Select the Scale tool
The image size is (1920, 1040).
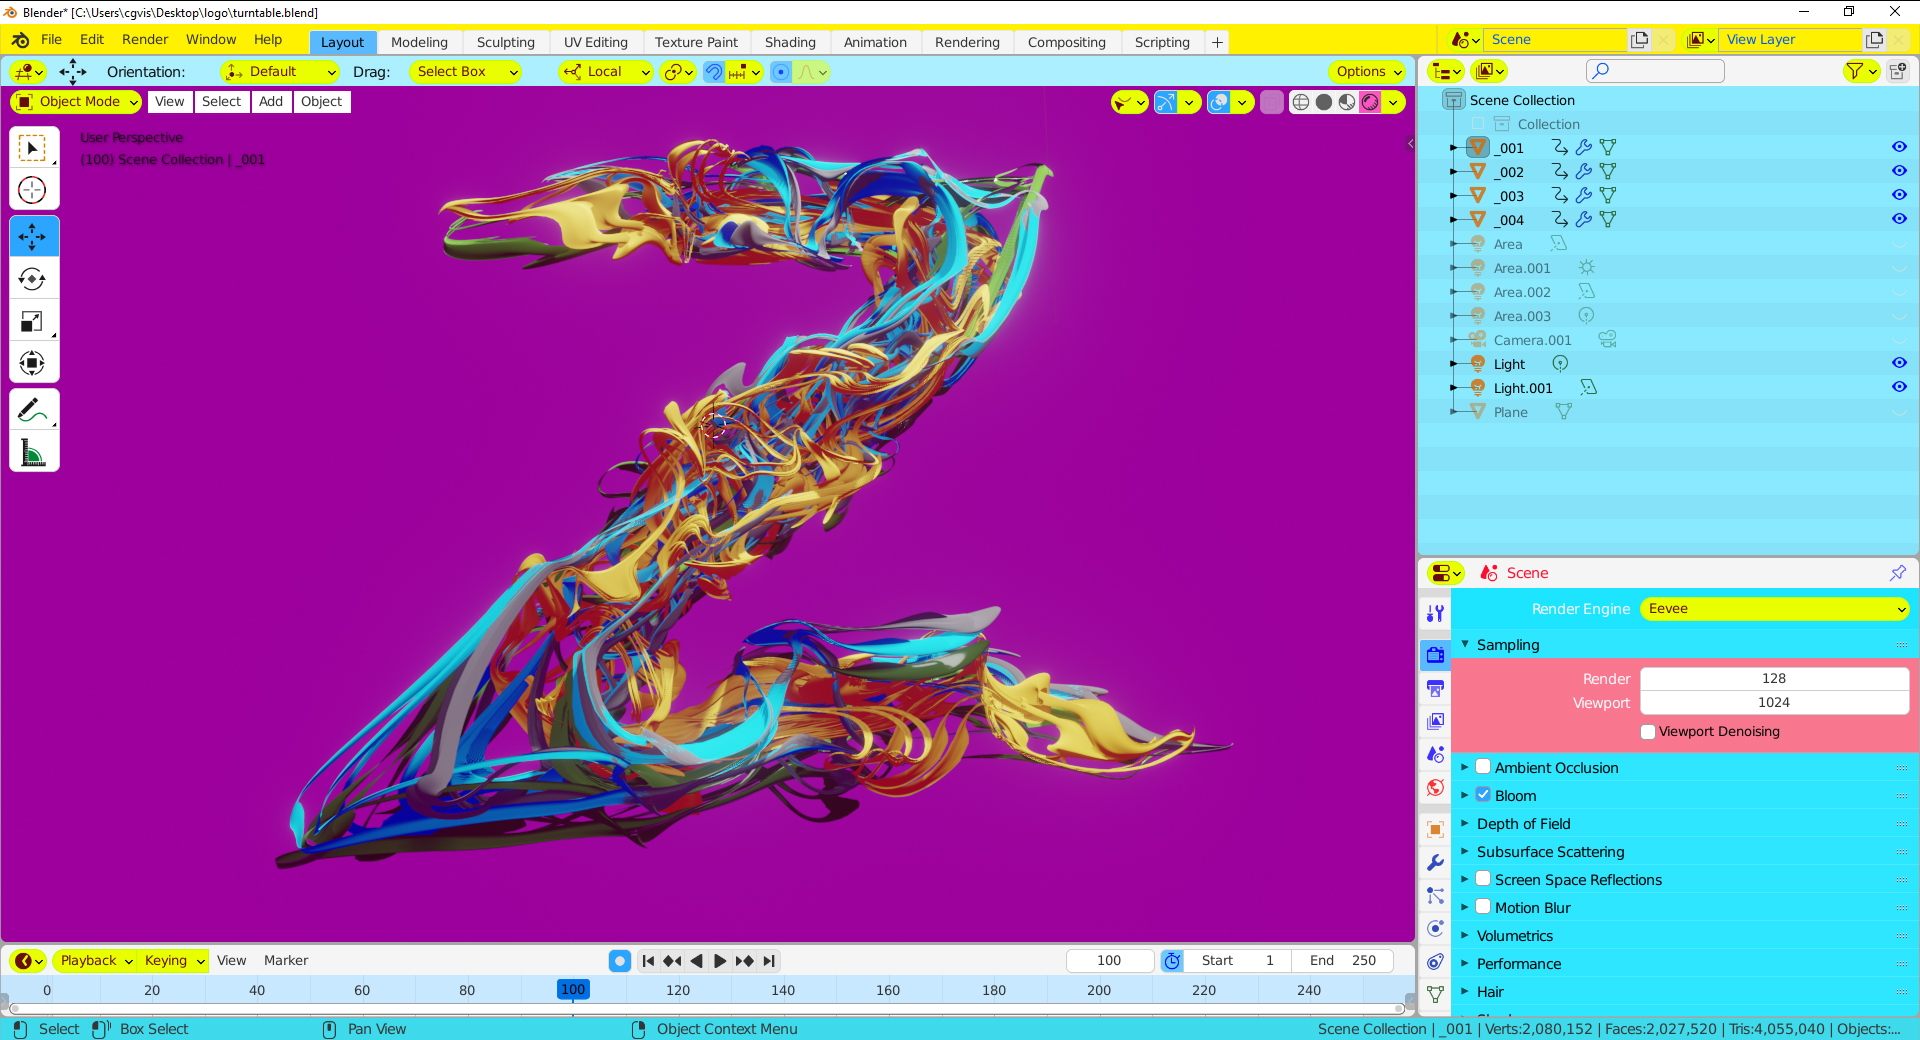coord(32,321)
